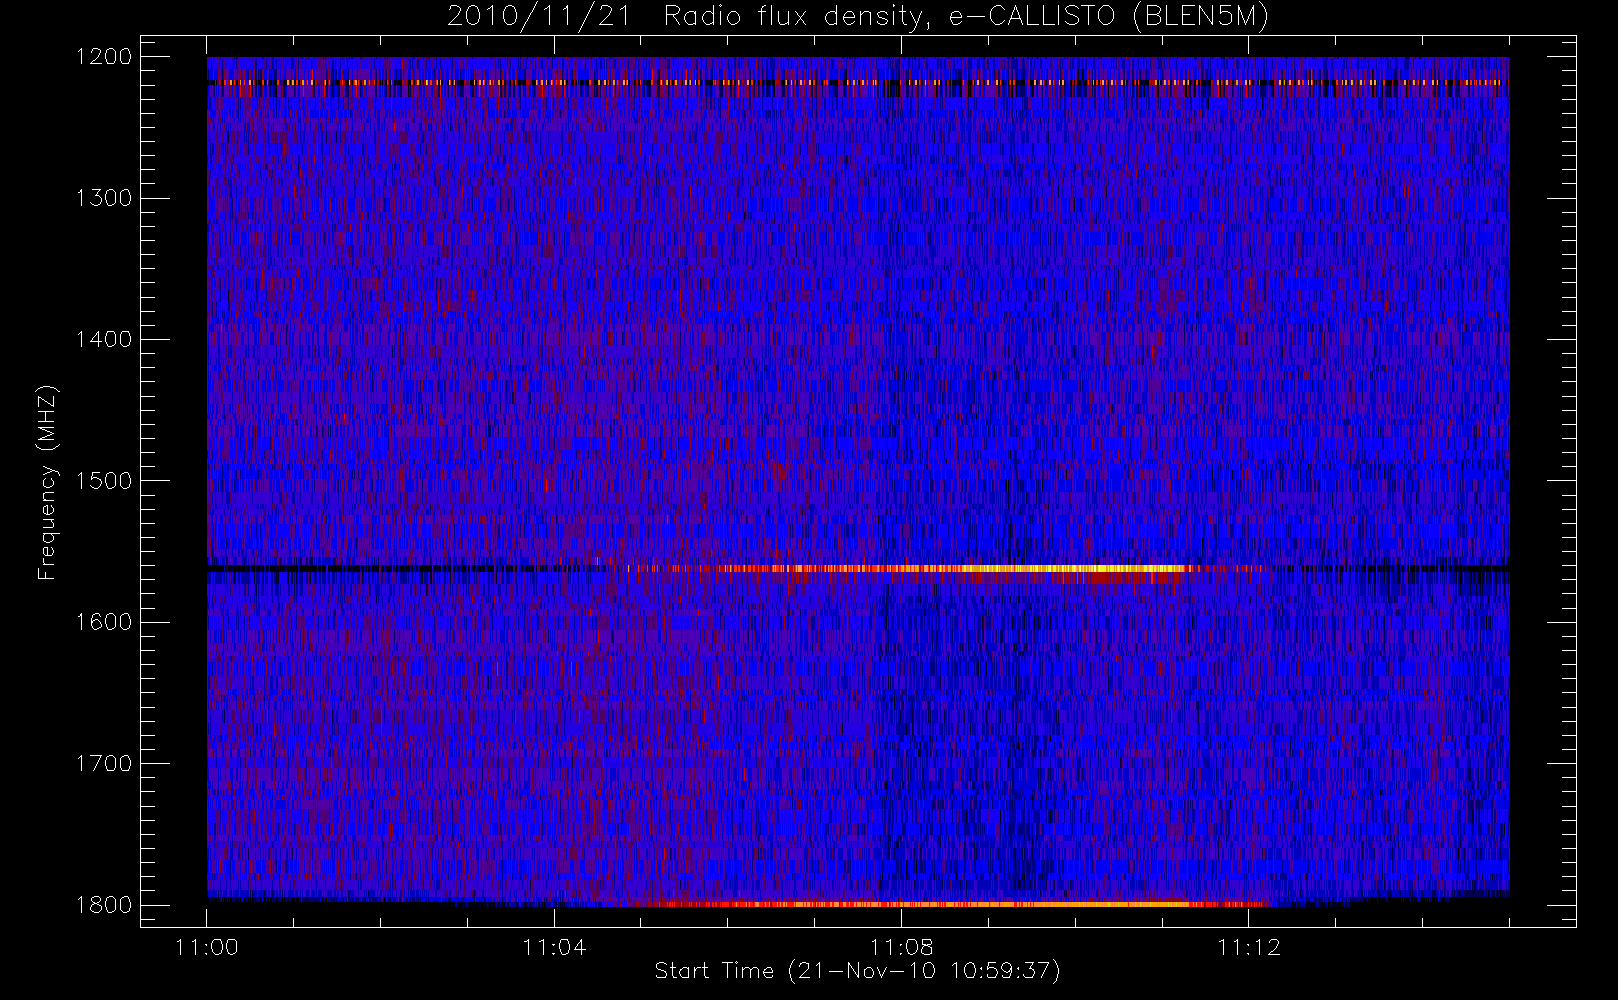Screen dimensions: 1618x1000
Task: Click the 11:04 time tick label
Action: (554, 947)
